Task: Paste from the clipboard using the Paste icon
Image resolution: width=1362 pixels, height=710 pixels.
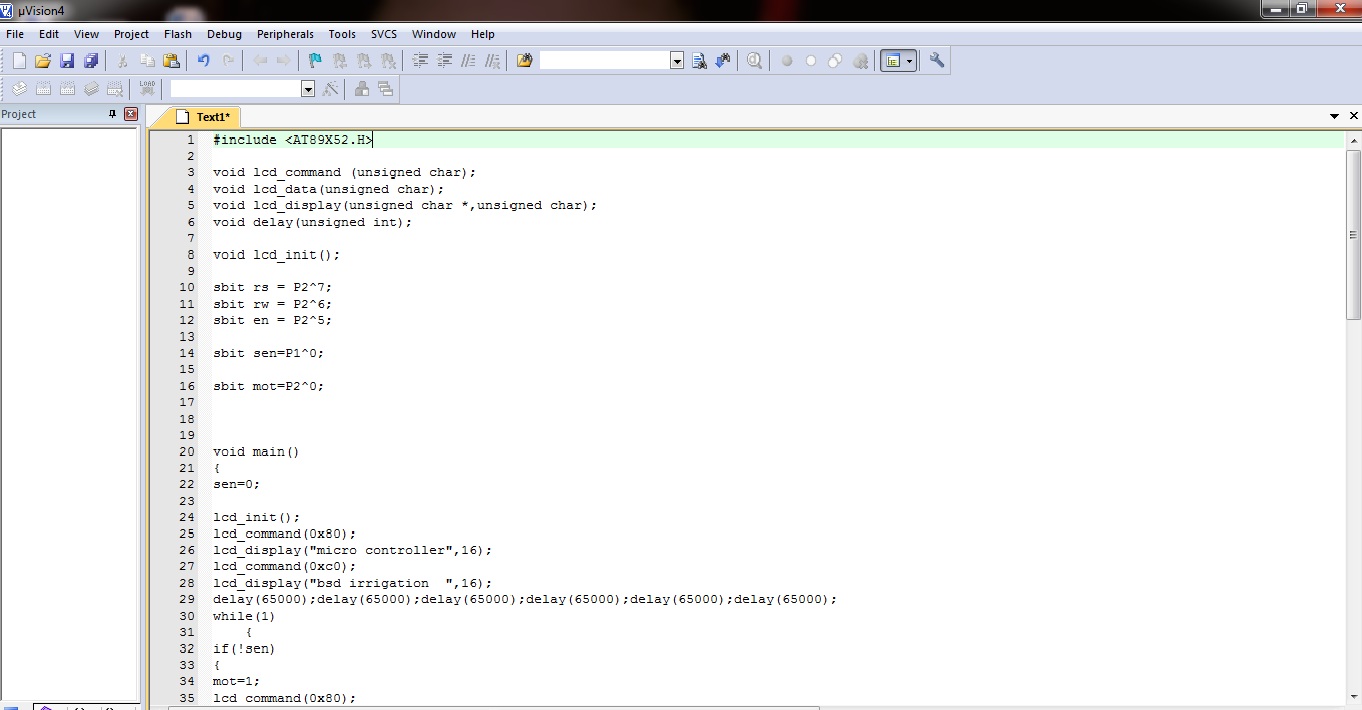Action: click(171, 61)
